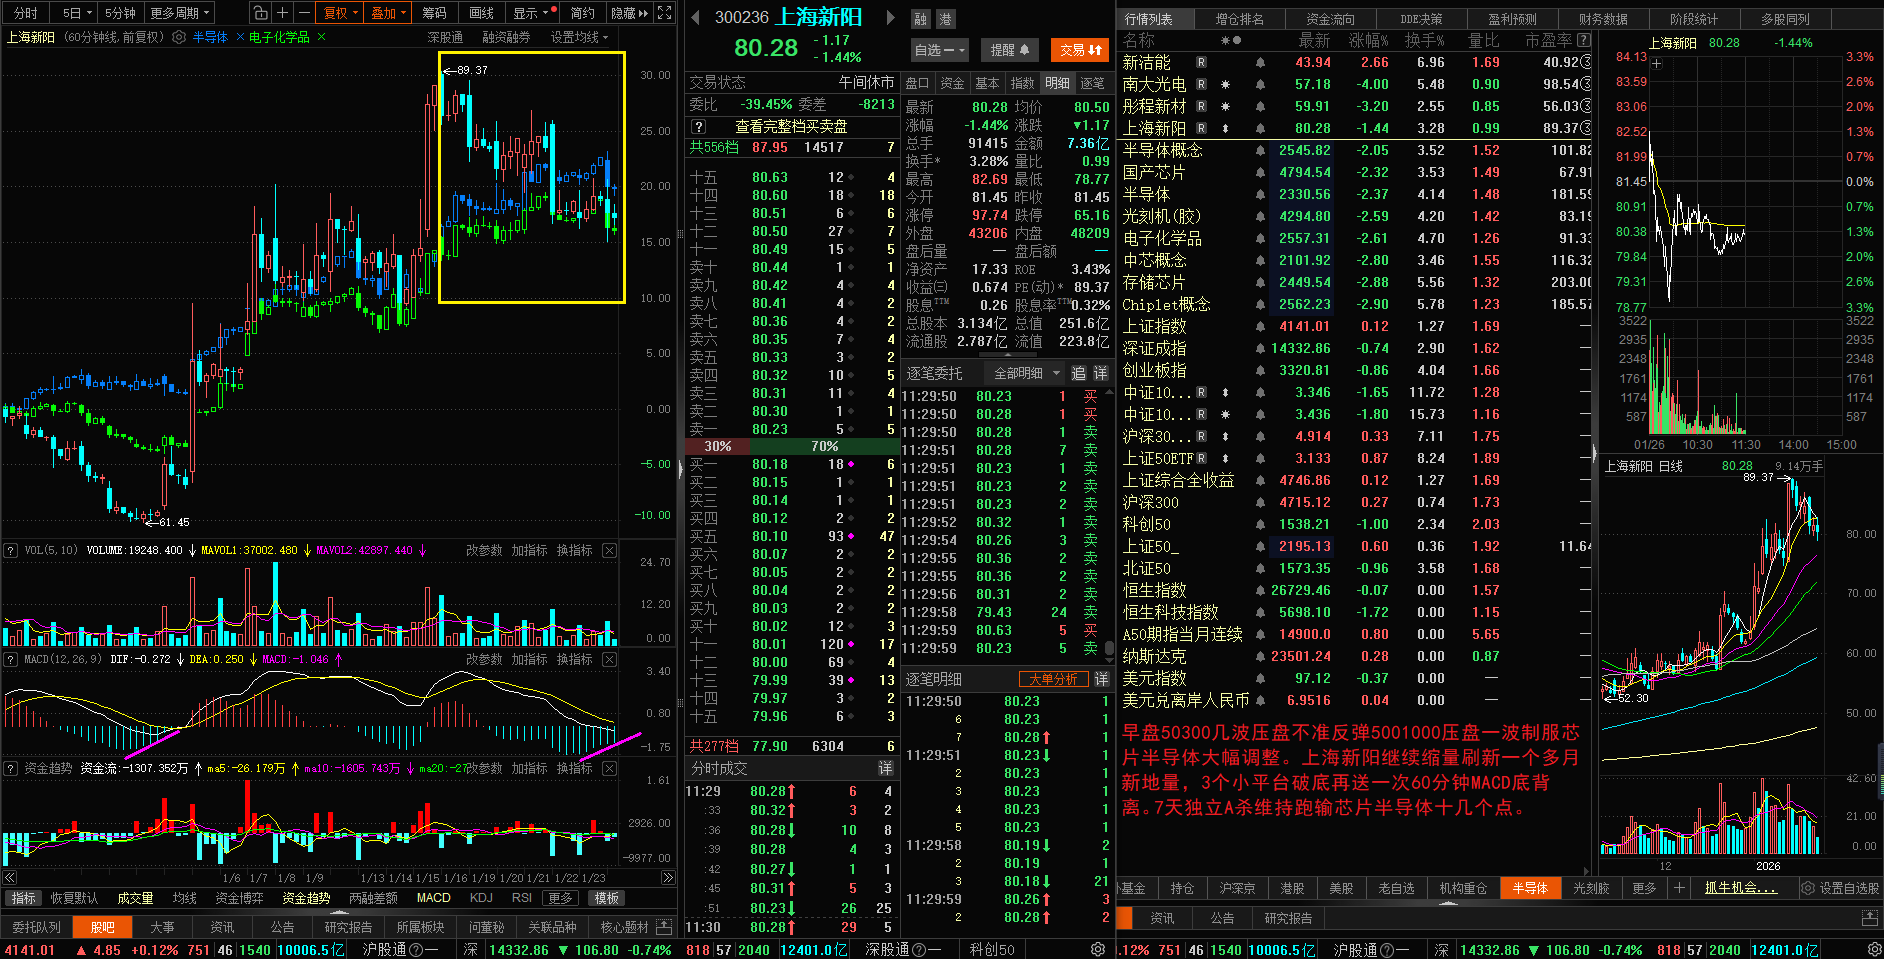Select the 半导体 watchlist tab
The width and height of the screenshot is (1884, 959).
tap(1530, 888)
